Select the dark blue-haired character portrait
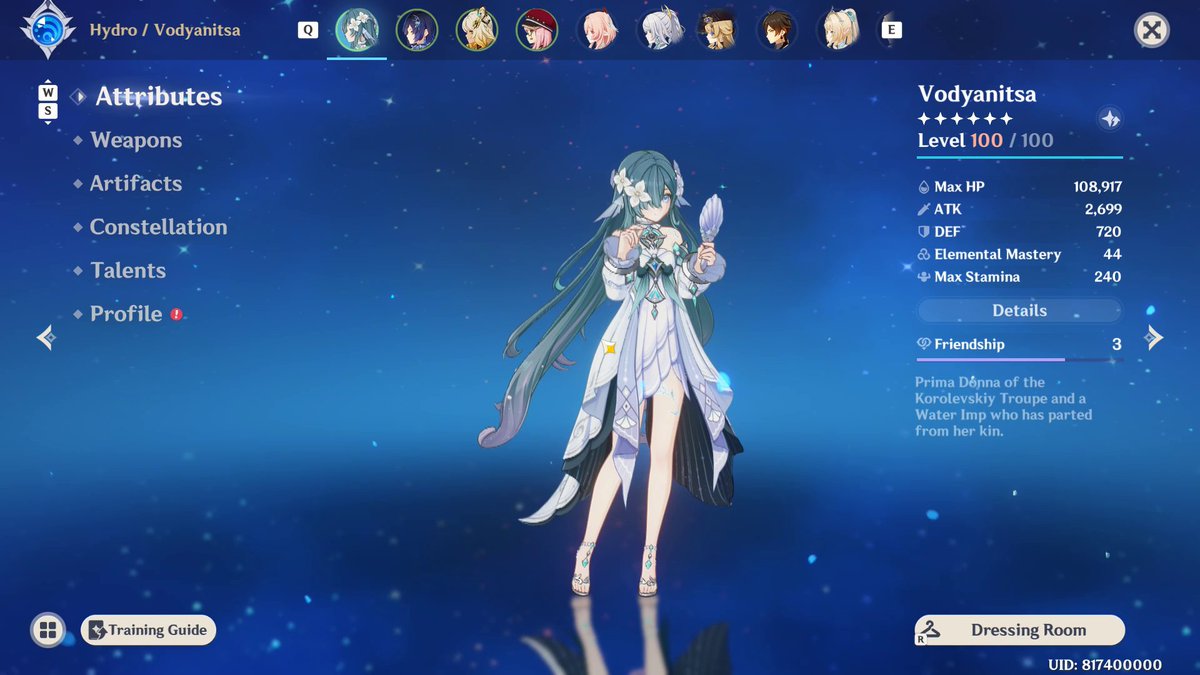Image resolution: width=1200 pixels, height=675 pixels. tap(416, 30)
